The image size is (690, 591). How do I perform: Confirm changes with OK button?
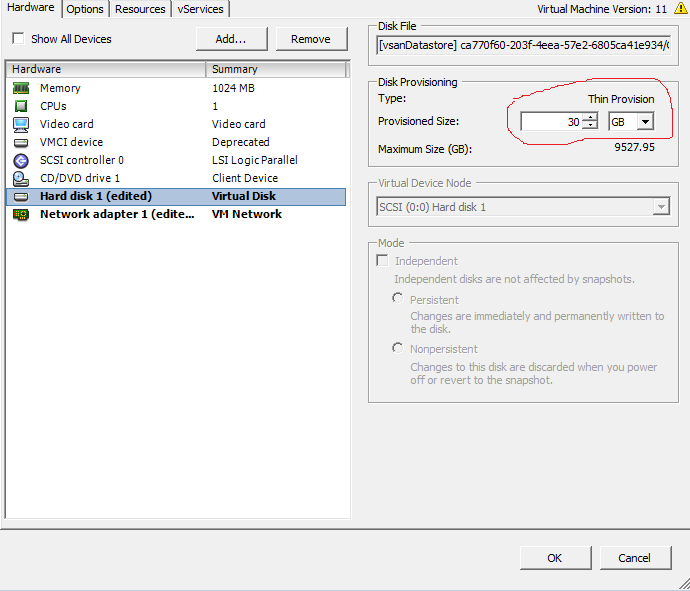coord(555,558)
